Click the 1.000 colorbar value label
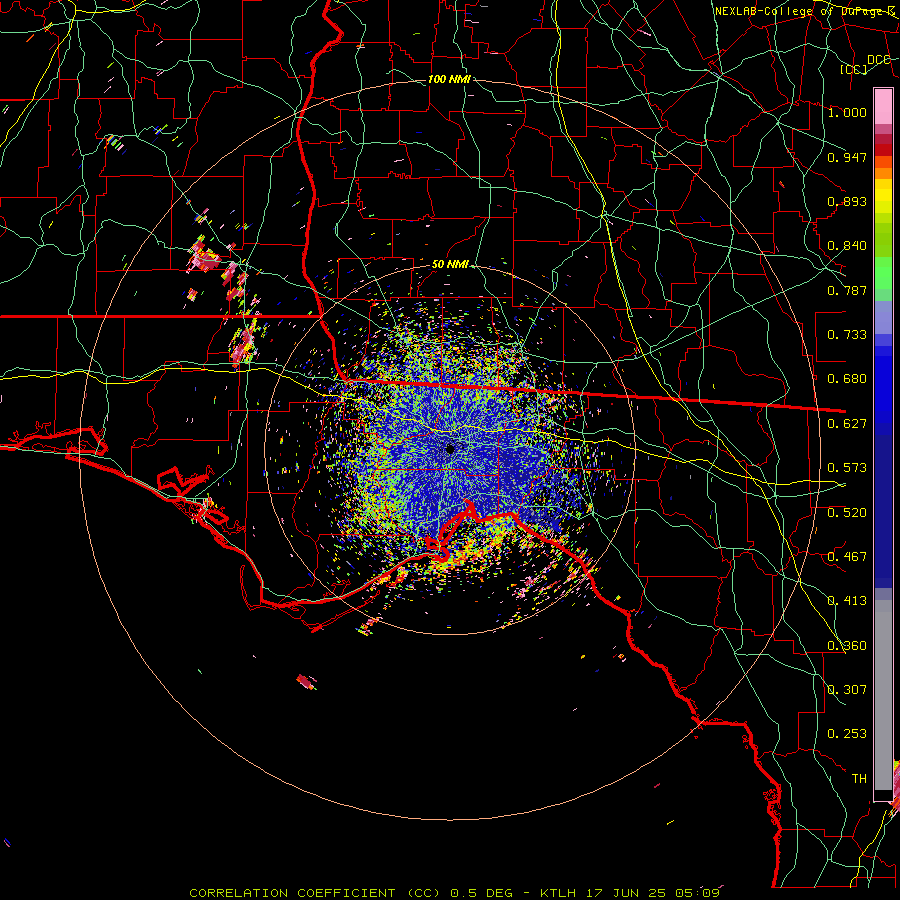 [847, 112]
